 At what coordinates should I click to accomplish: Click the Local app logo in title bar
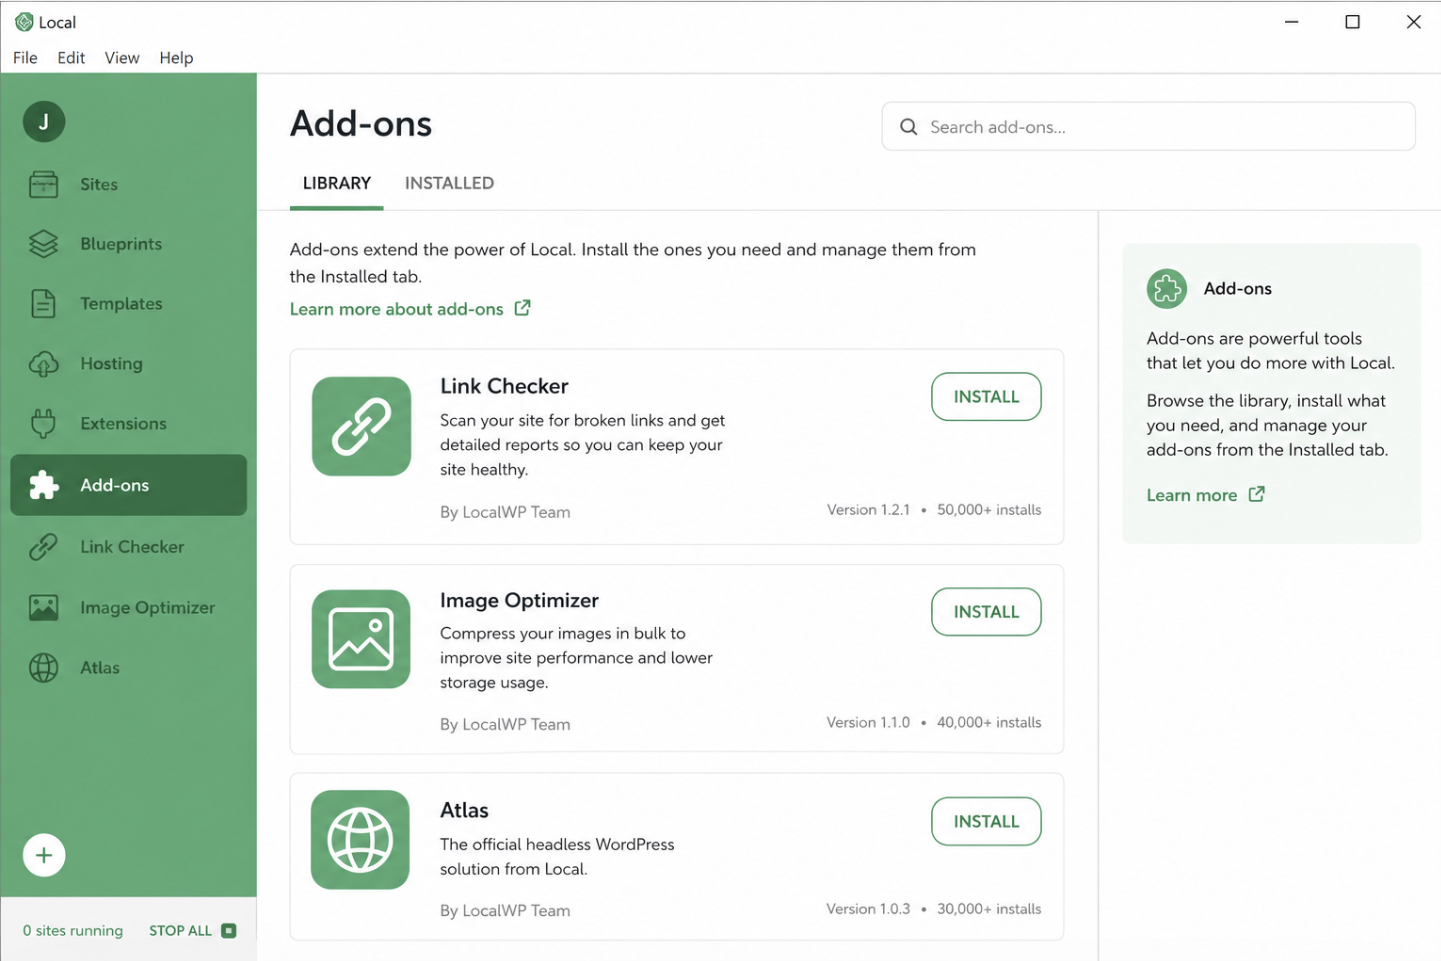point(24,22)
